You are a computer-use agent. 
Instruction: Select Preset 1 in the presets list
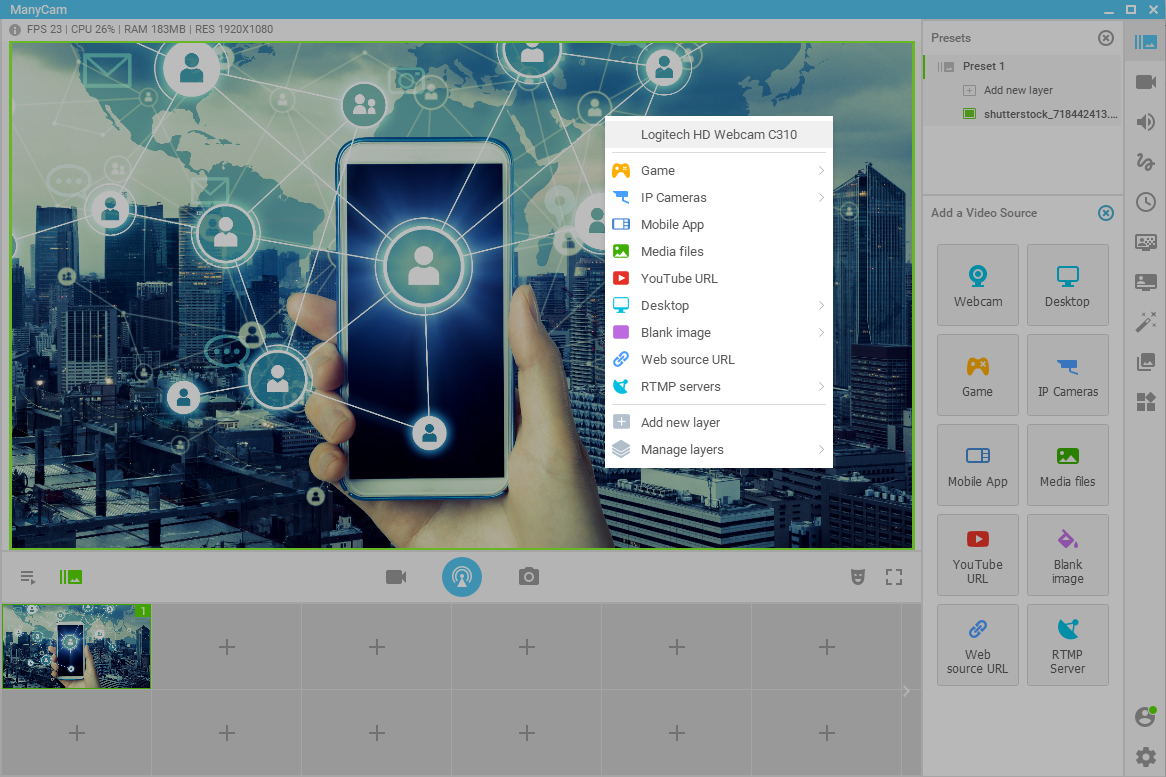[x=1022, y=66]
